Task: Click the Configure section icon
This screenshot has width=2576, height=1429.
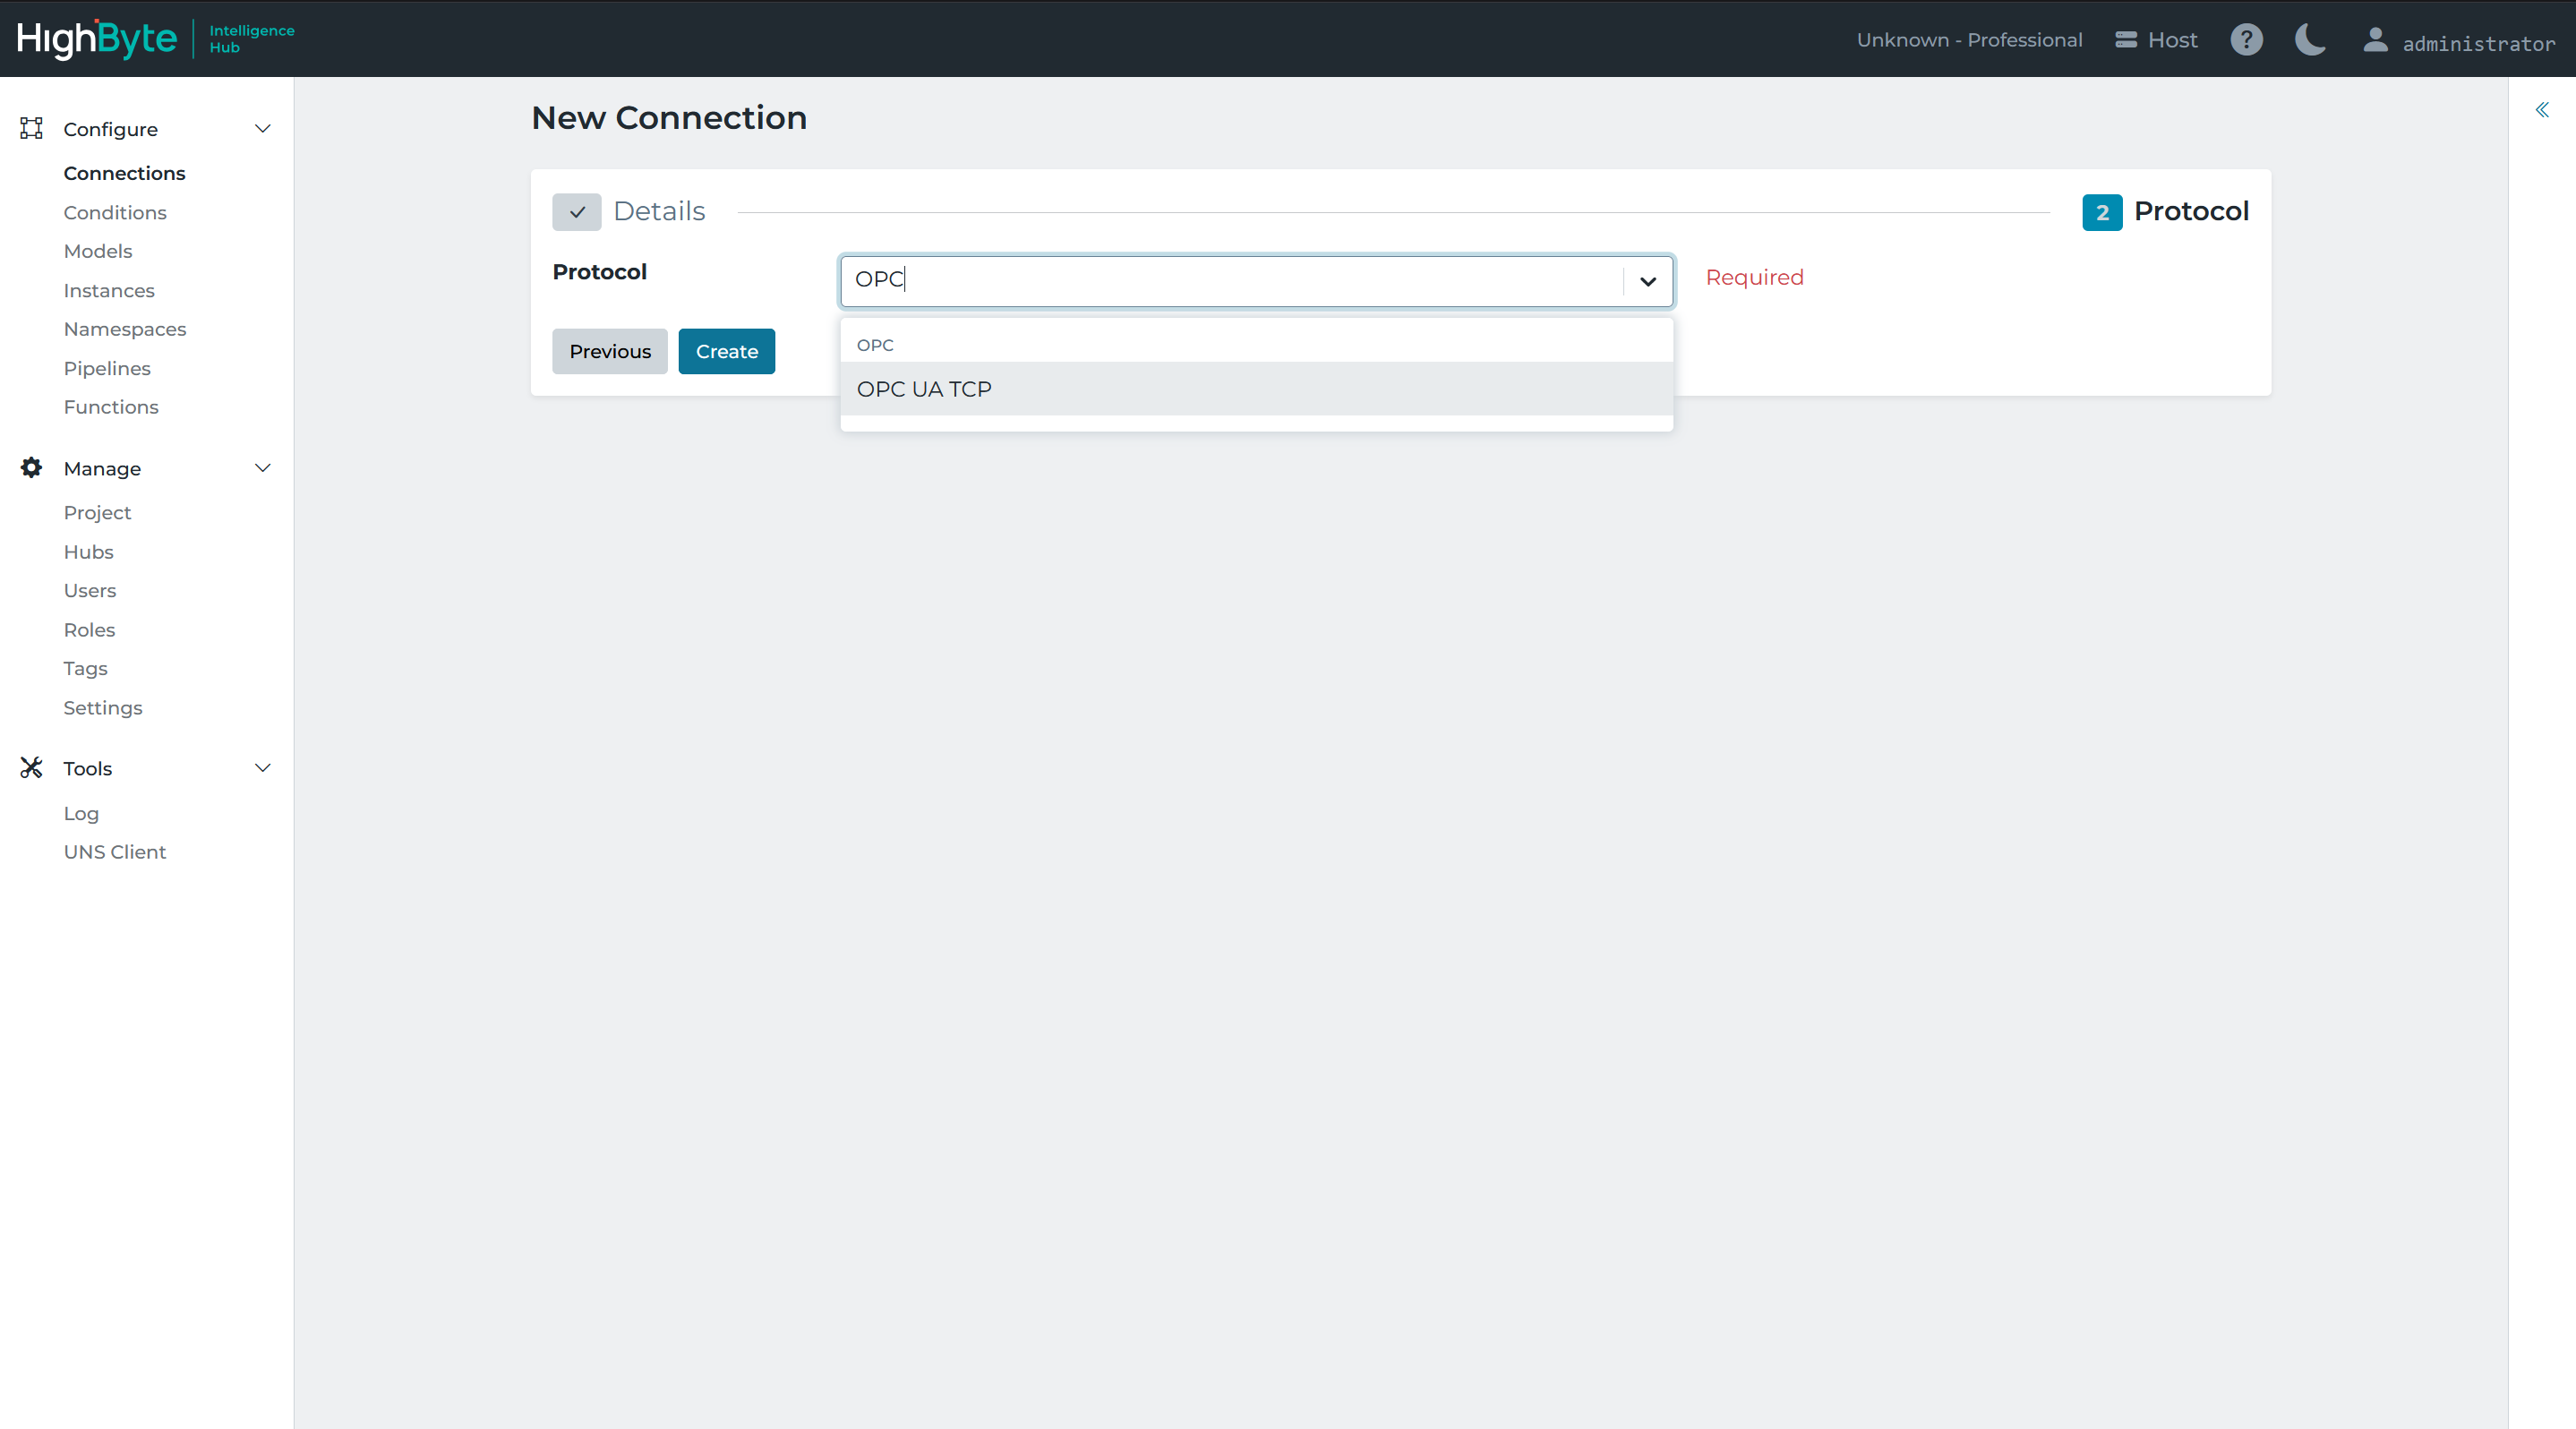Action: pos(31,128)
